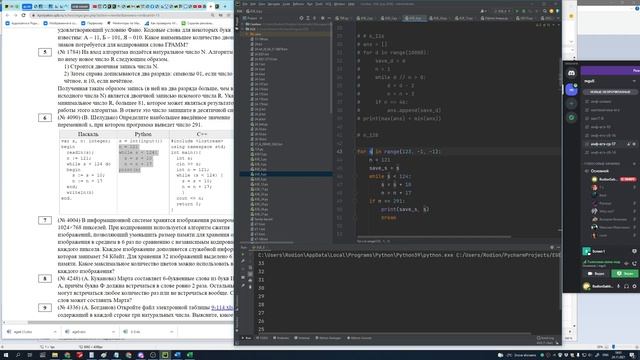Reload the browser page

[24, 15]
